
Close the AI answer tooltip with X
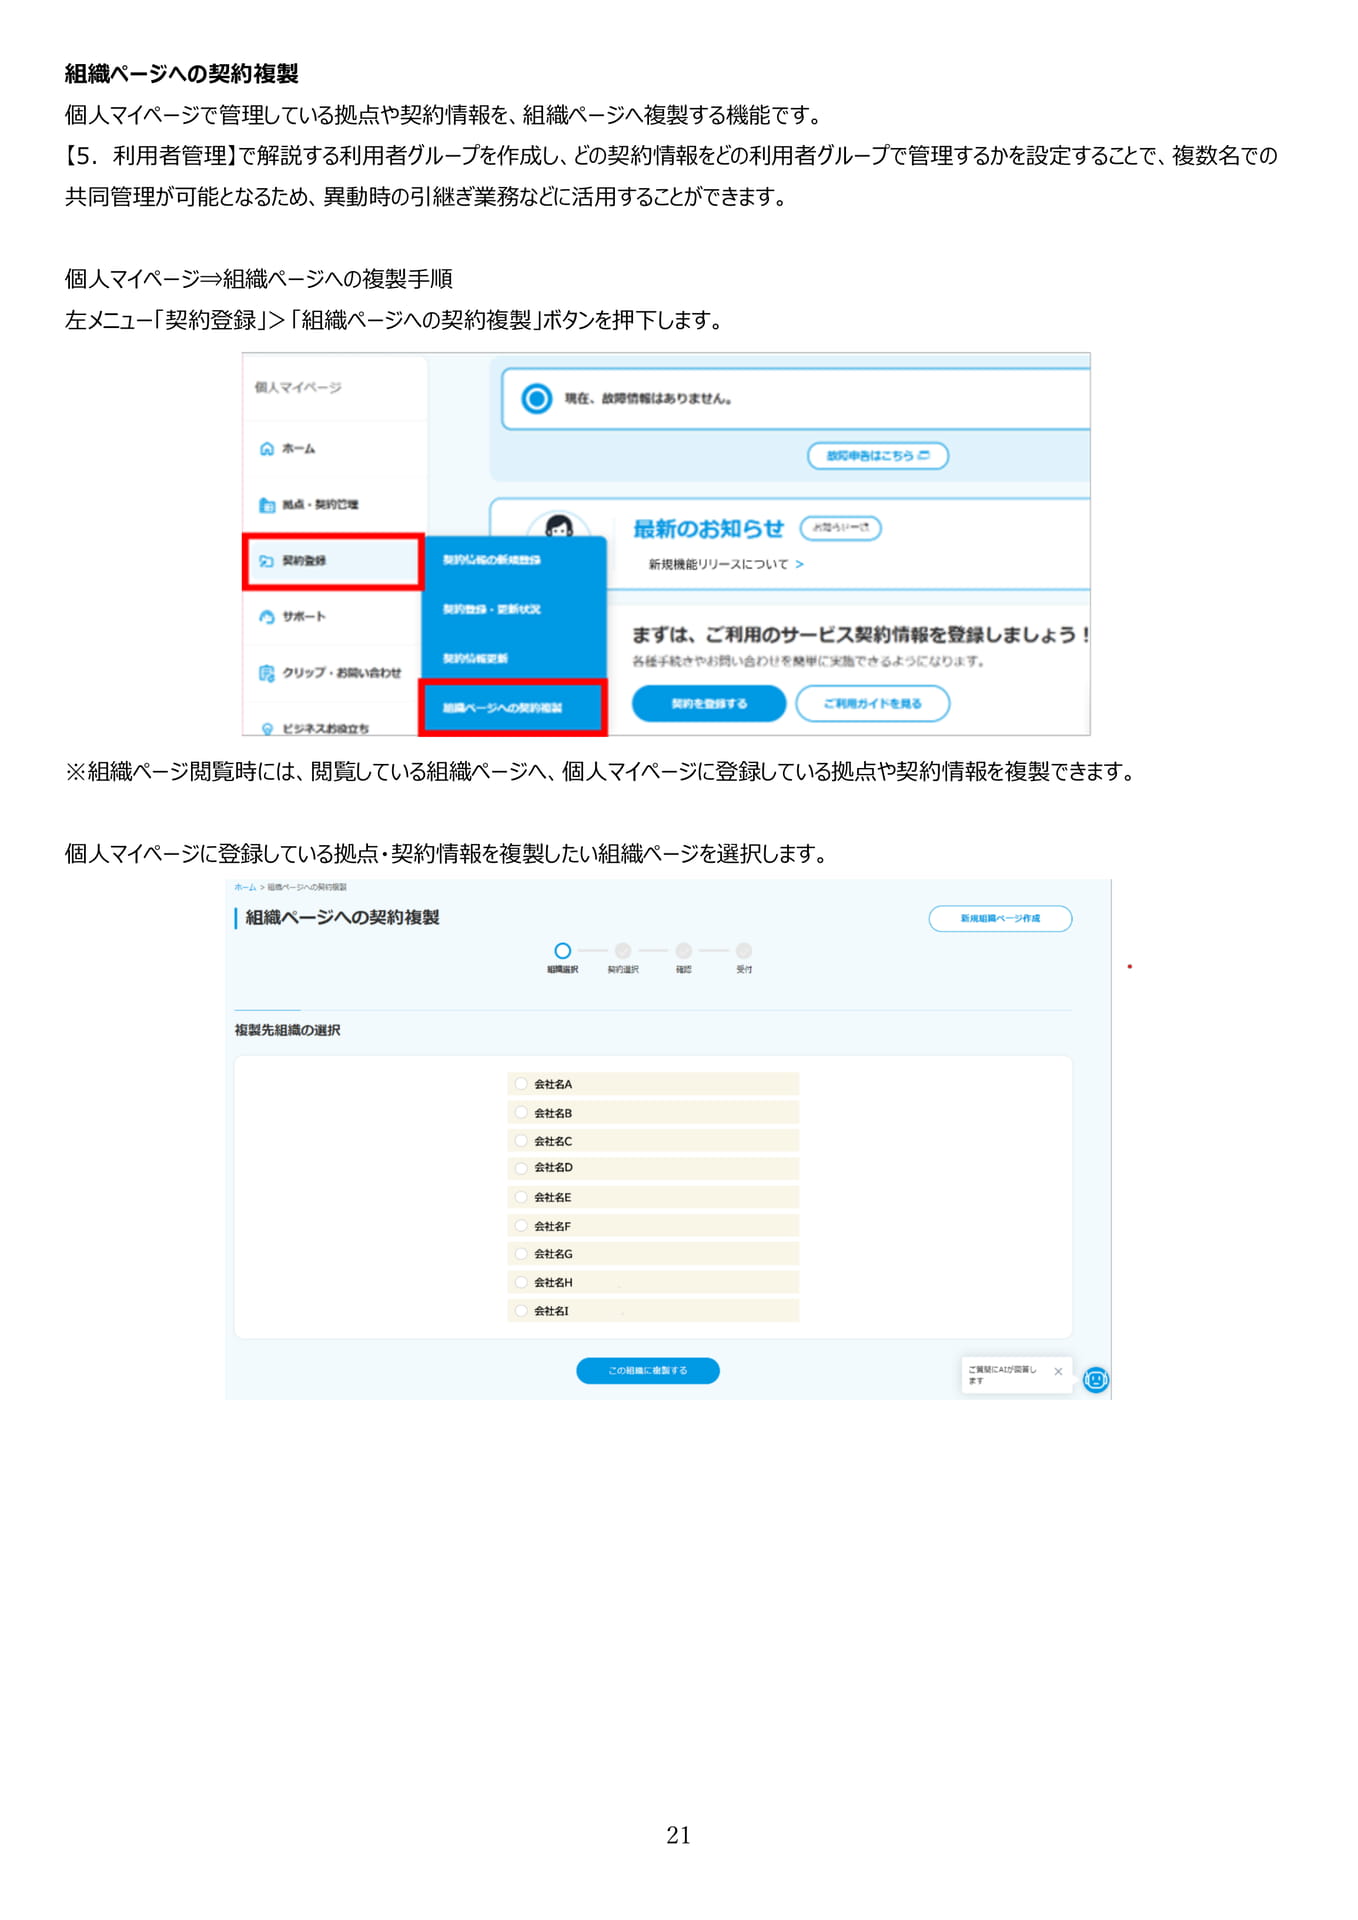[1058, 1372]
